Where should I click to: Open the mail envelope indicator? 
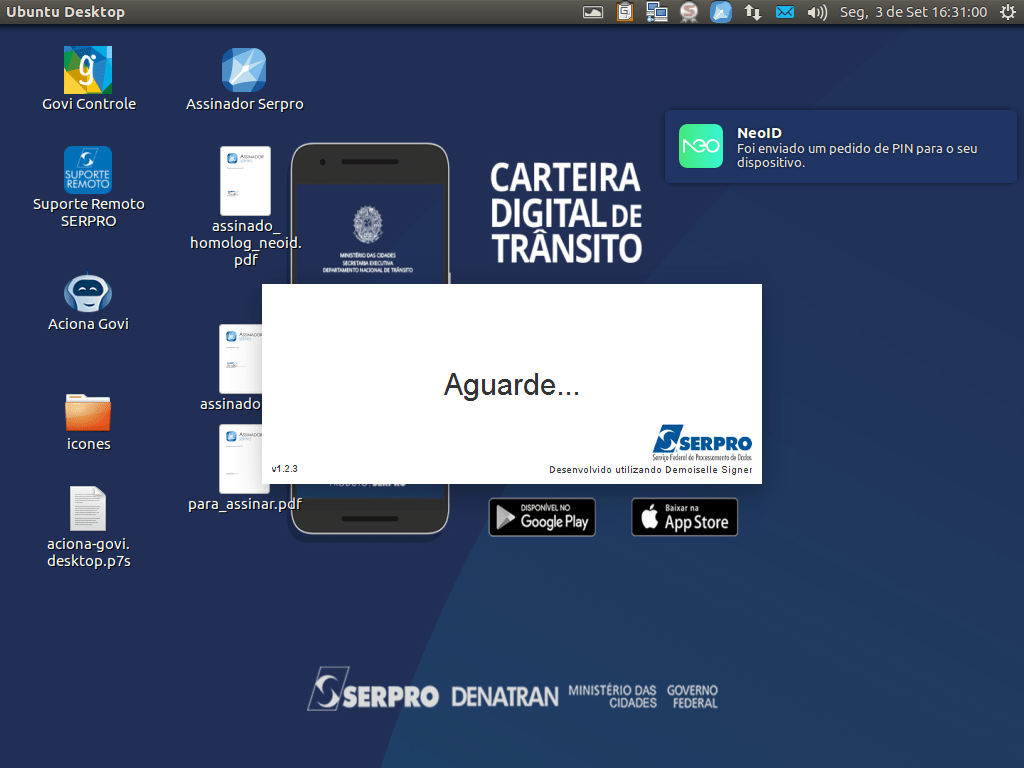click(785, 12)
